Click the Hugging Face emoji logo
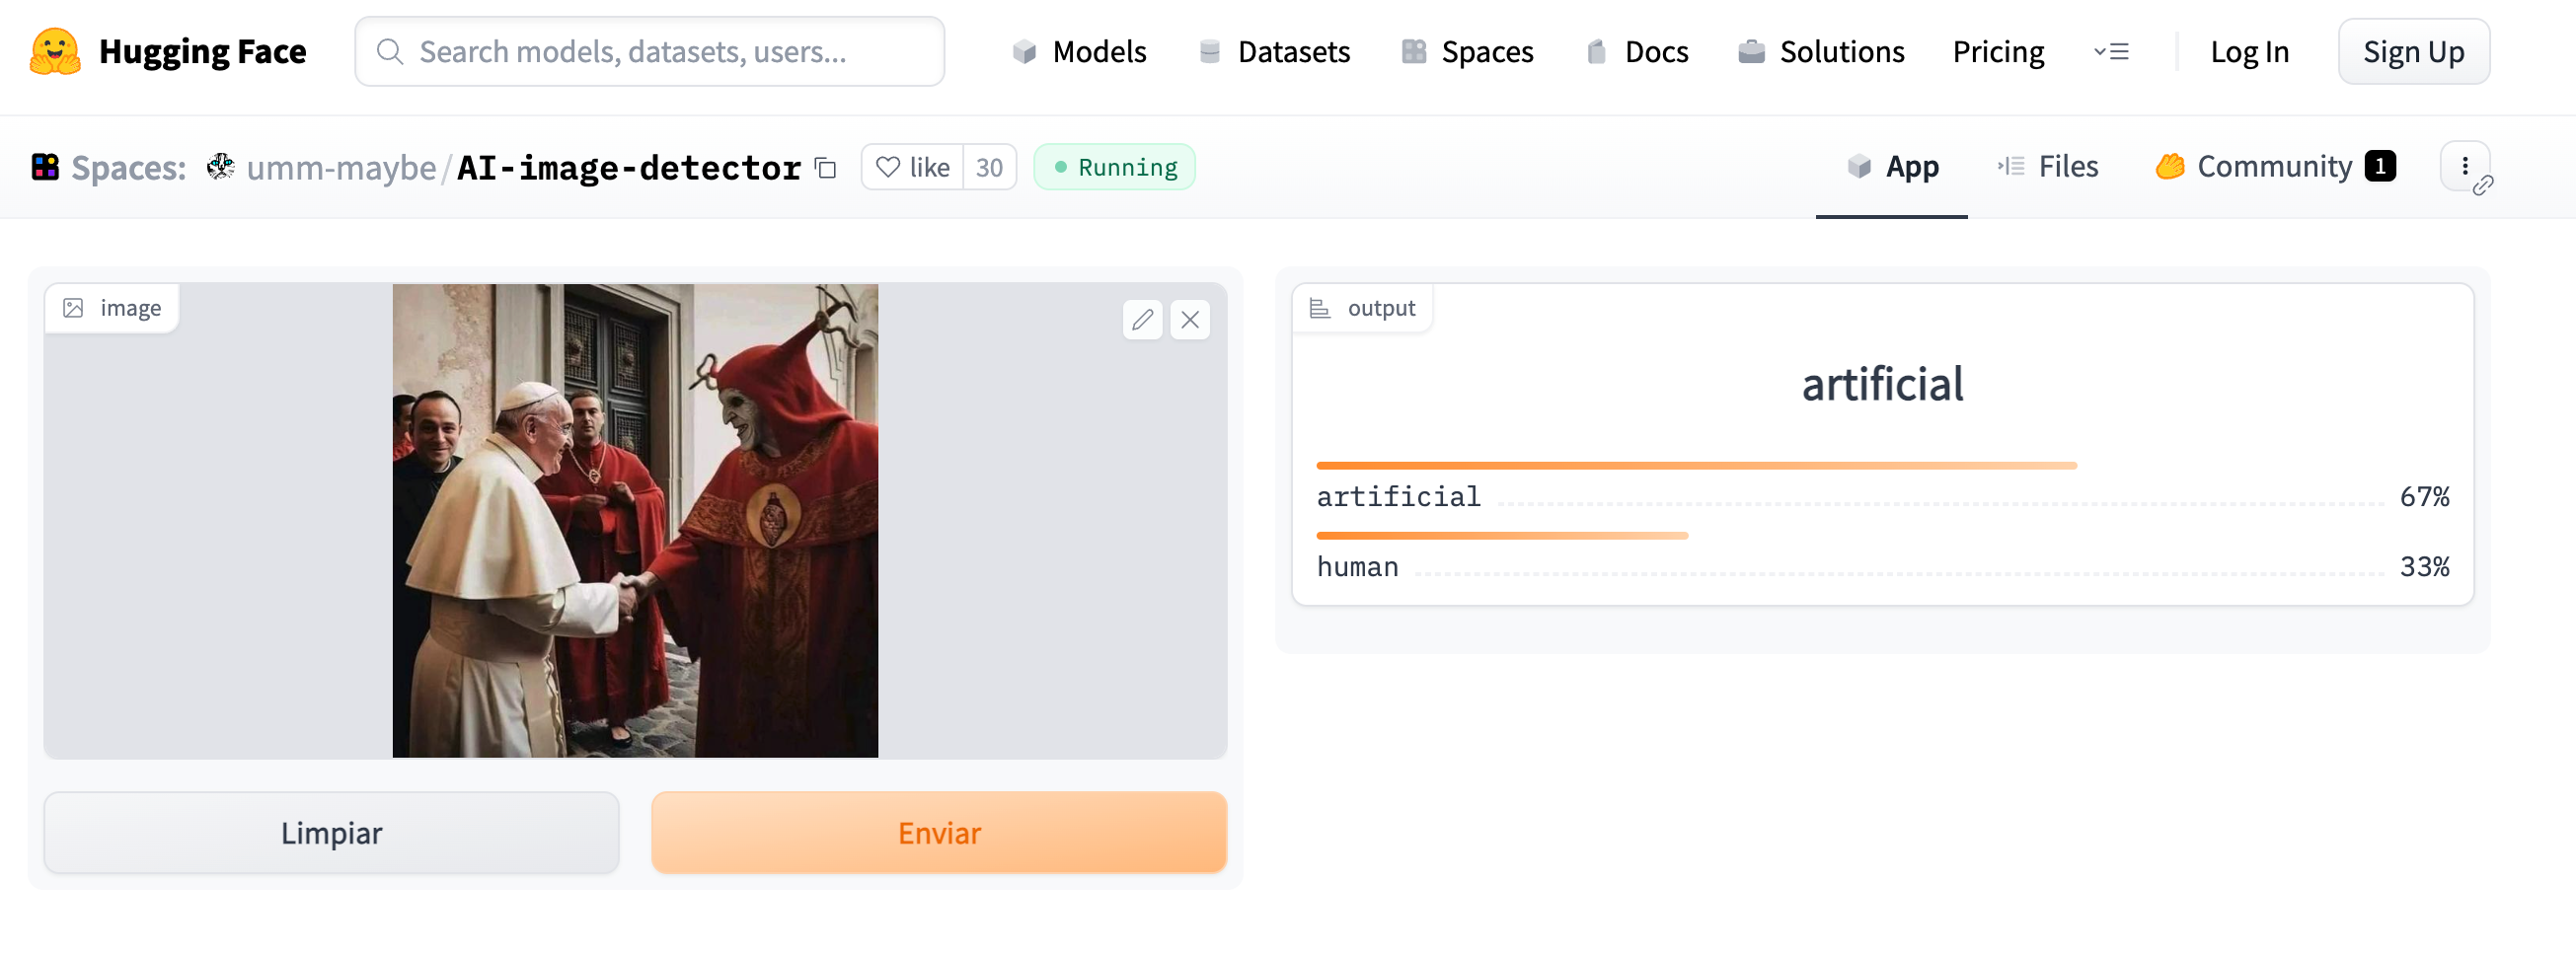 pyautogui.click(x=55, y=51)
